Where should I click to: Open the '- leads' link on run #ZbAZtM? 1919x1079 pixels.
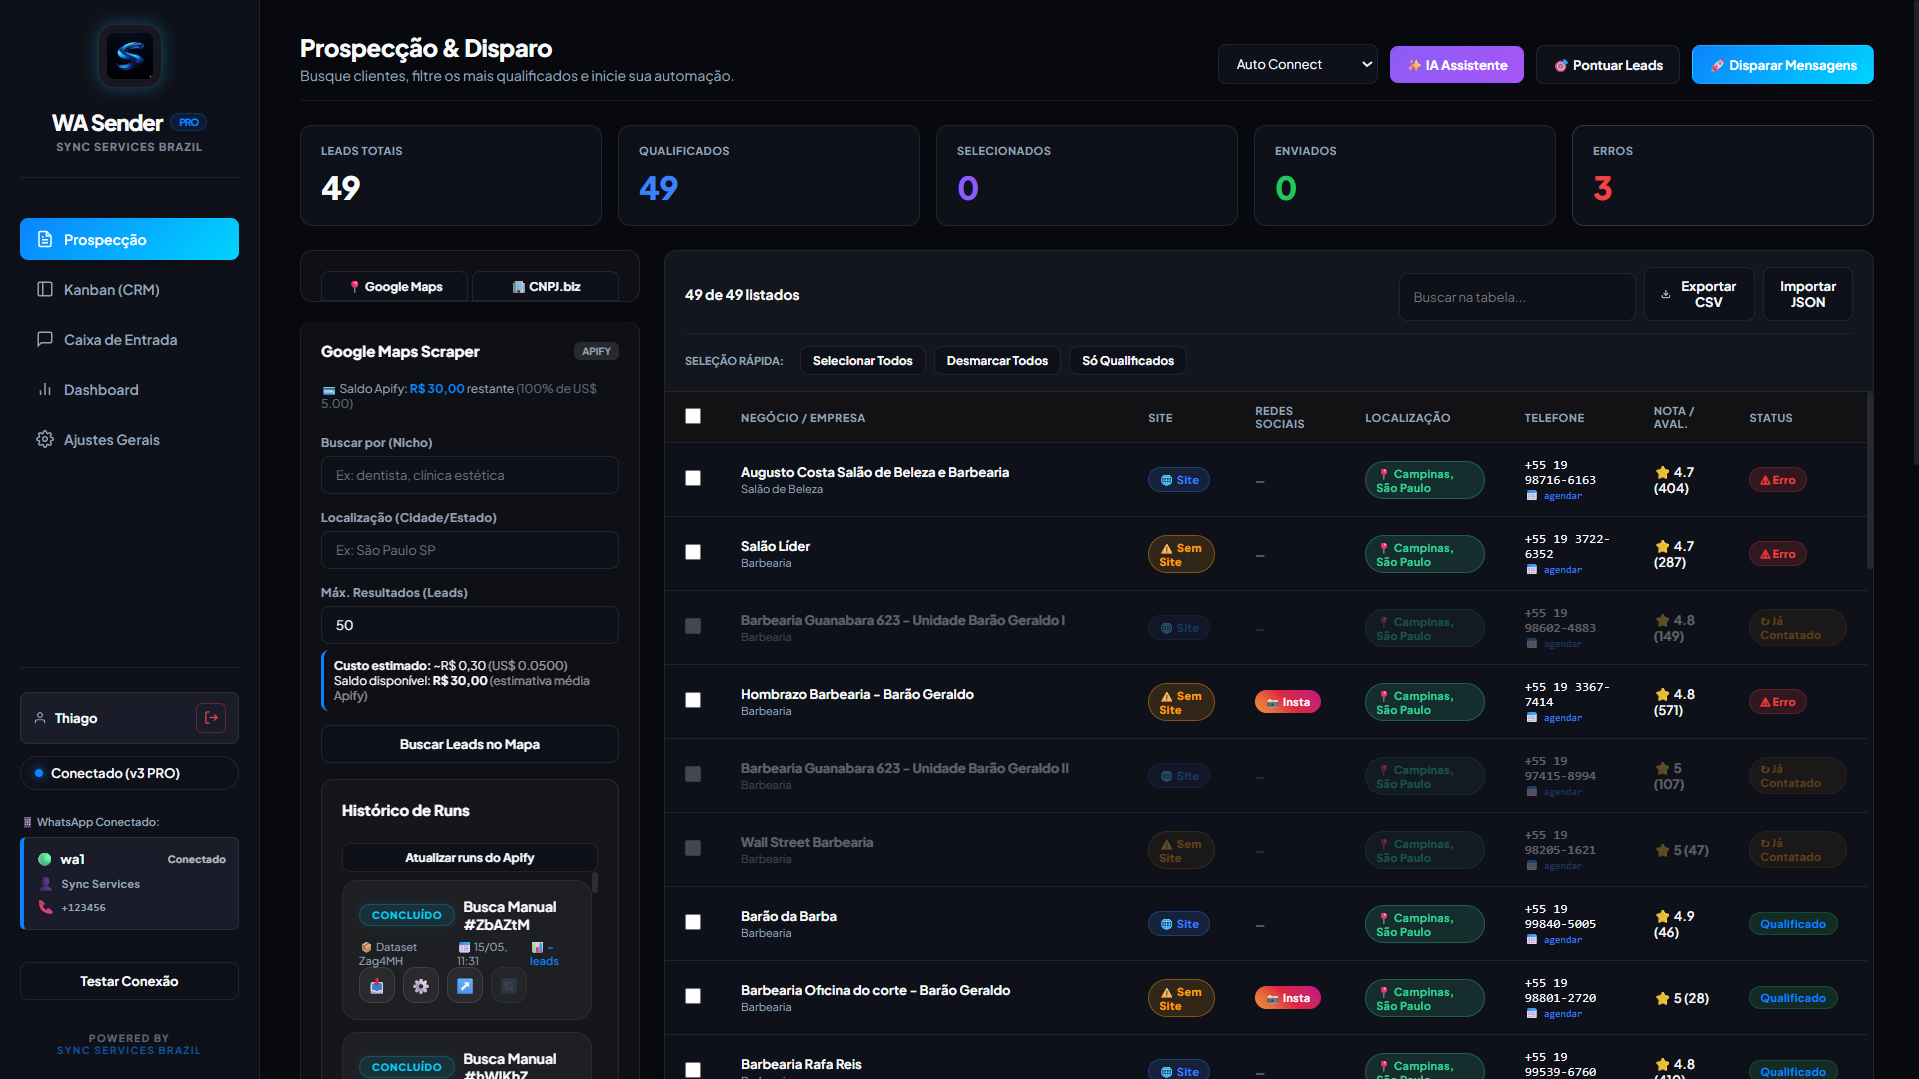544,954
